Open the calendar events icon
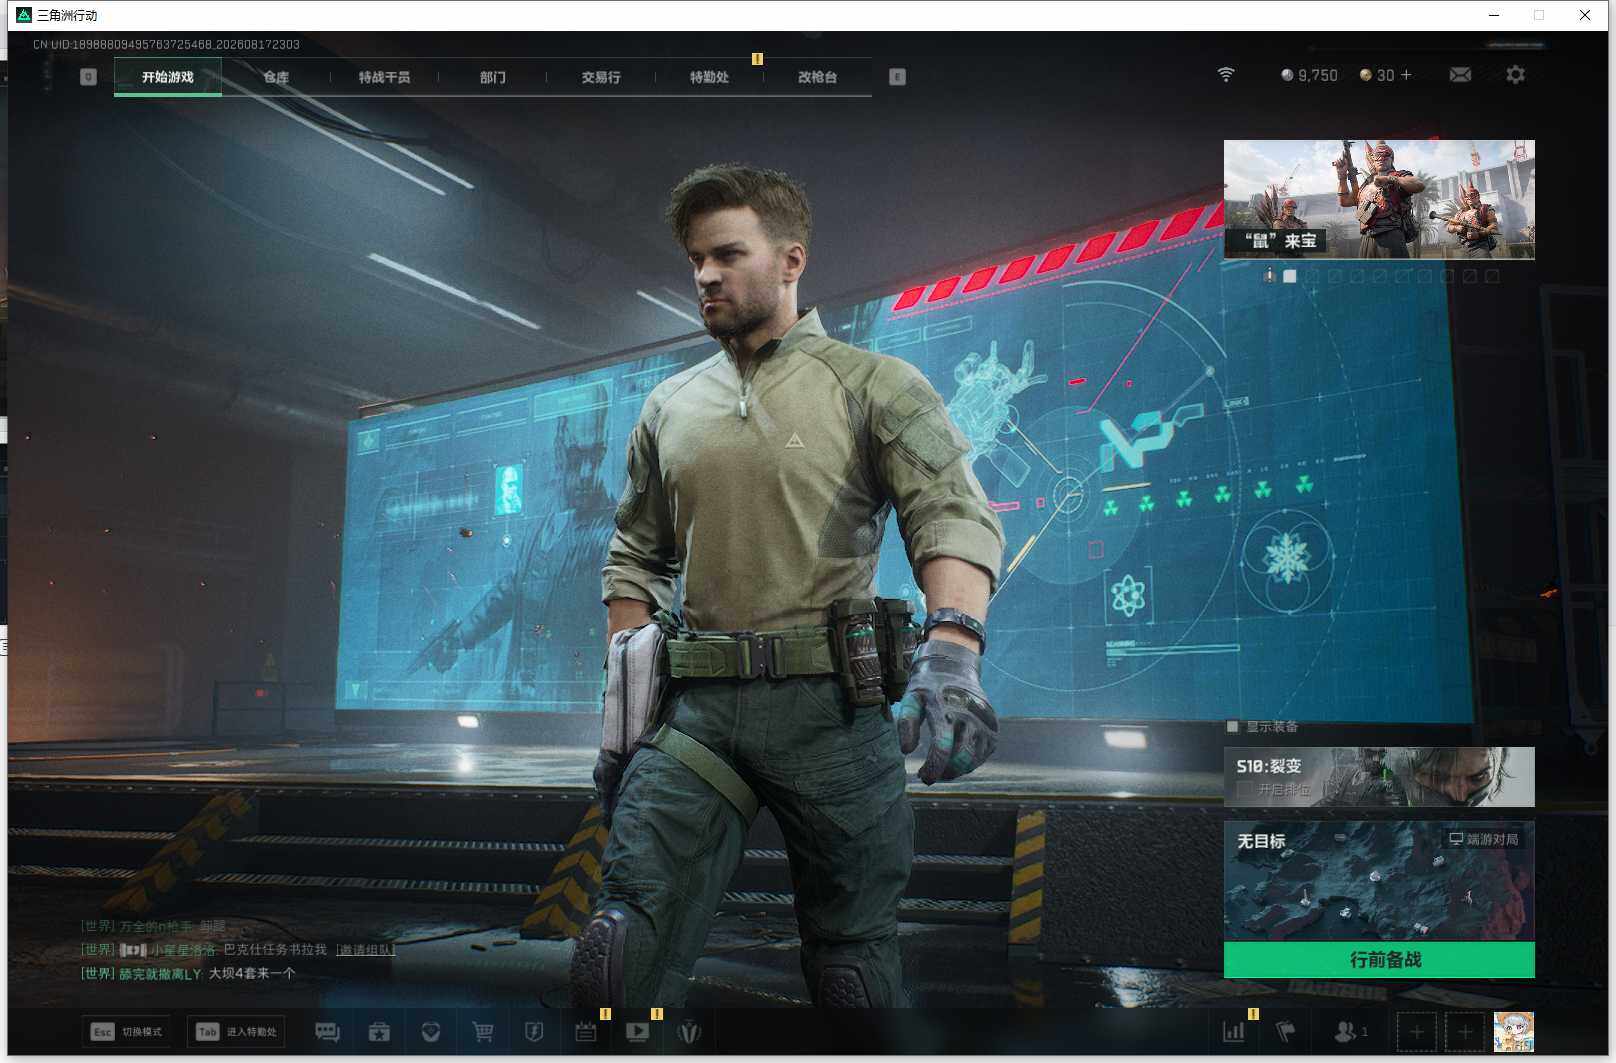The image size is (1616, 1063). tap(586, 1032)
